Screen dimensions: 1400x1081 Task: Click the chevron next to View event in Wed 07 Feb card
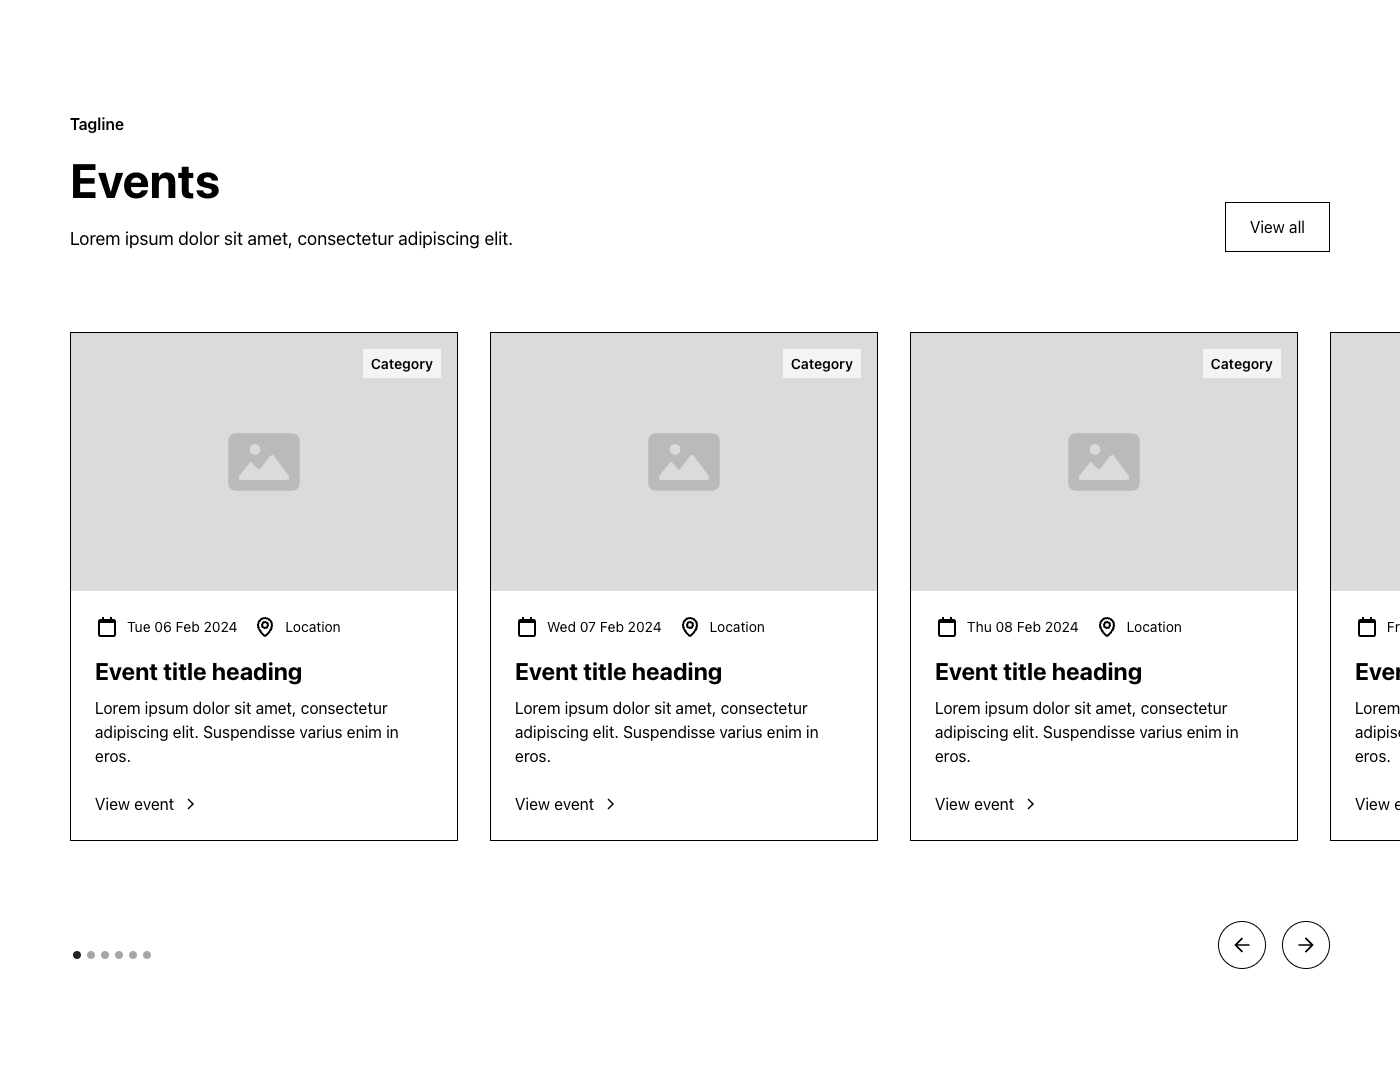(611, 804)
